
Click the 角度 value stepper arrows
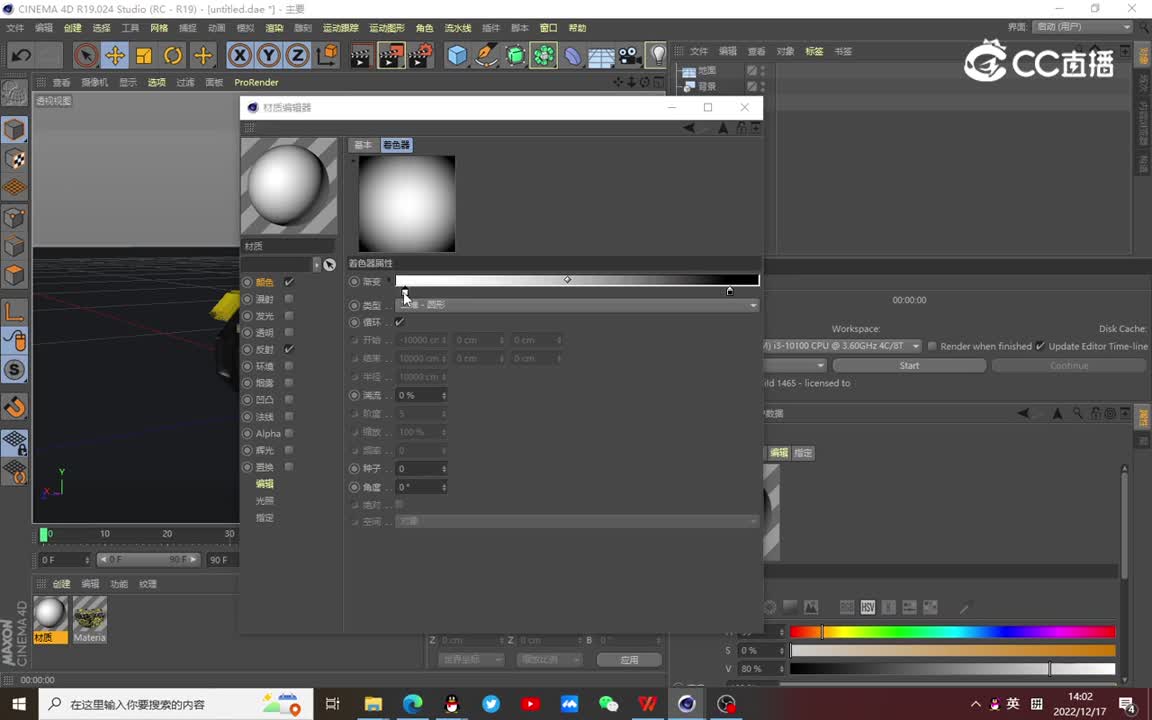pos(444,487)
